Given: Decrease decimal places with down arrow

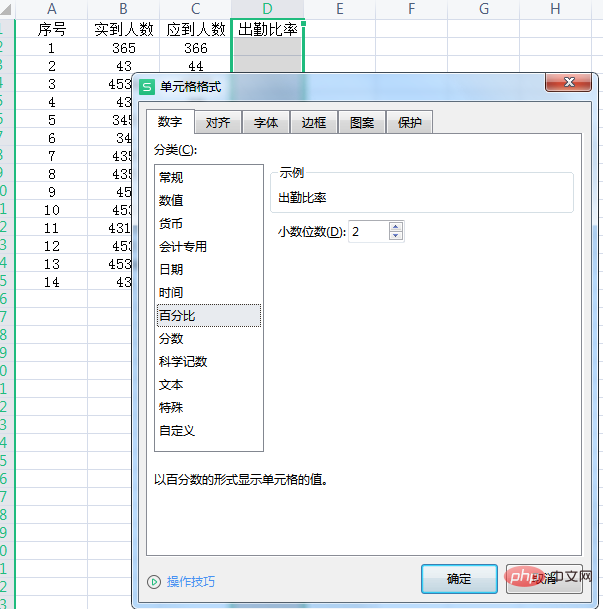Looking at the screenshot, I should tap(395, 236).
